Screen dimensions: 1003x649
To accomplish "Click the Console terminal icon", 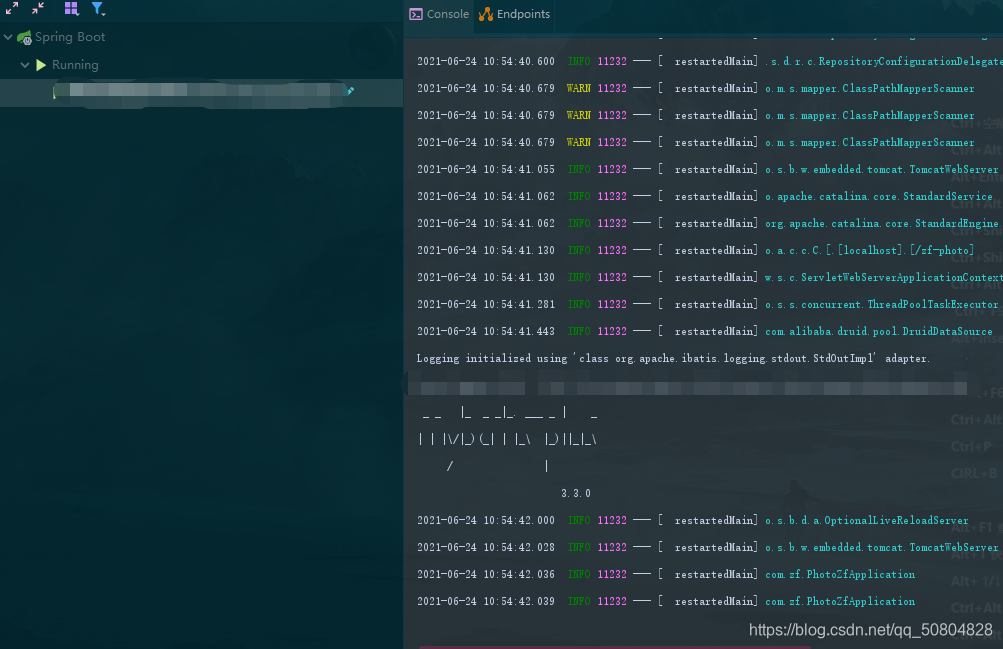I will tap(414, 14).
